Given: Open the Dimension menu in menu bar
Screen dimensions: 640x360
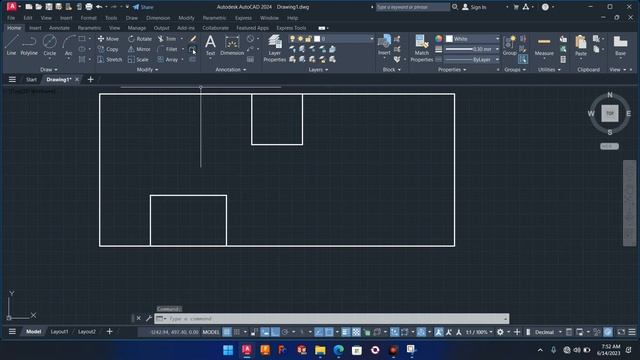Looking at the screenshot, I should click(x=158, y=18).
